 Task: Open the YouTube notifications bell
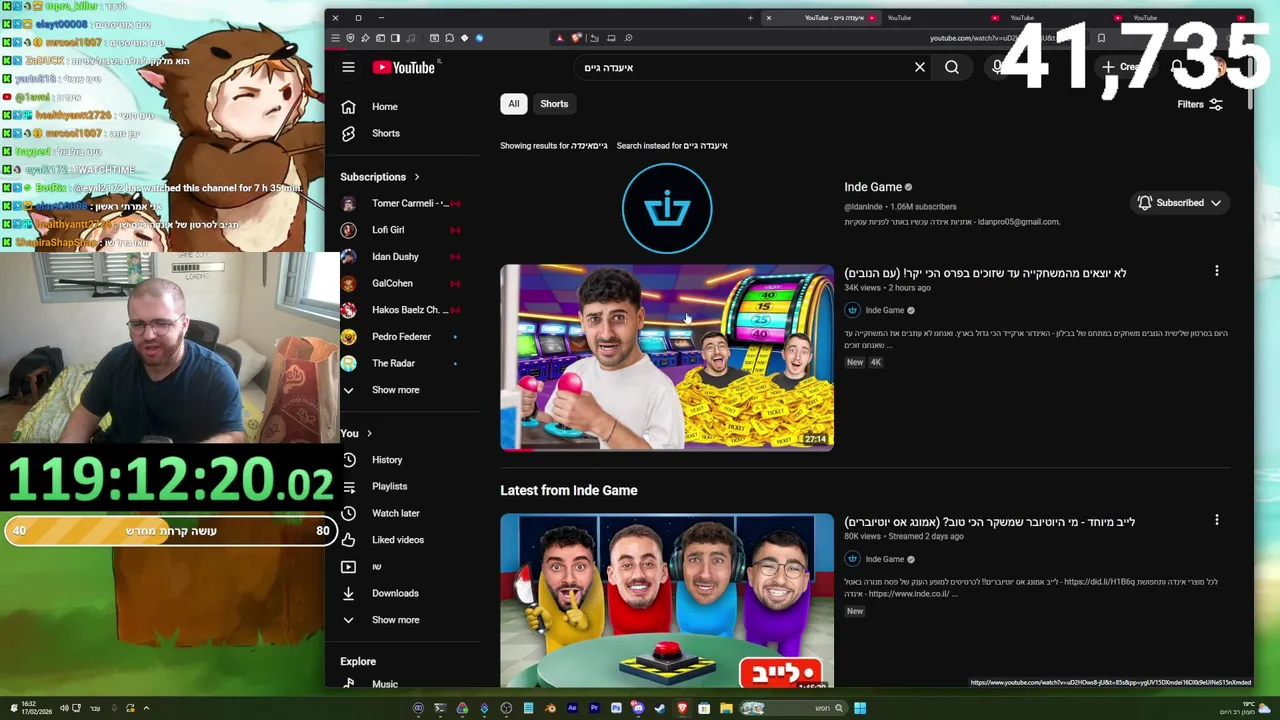tap(1177, 67)
